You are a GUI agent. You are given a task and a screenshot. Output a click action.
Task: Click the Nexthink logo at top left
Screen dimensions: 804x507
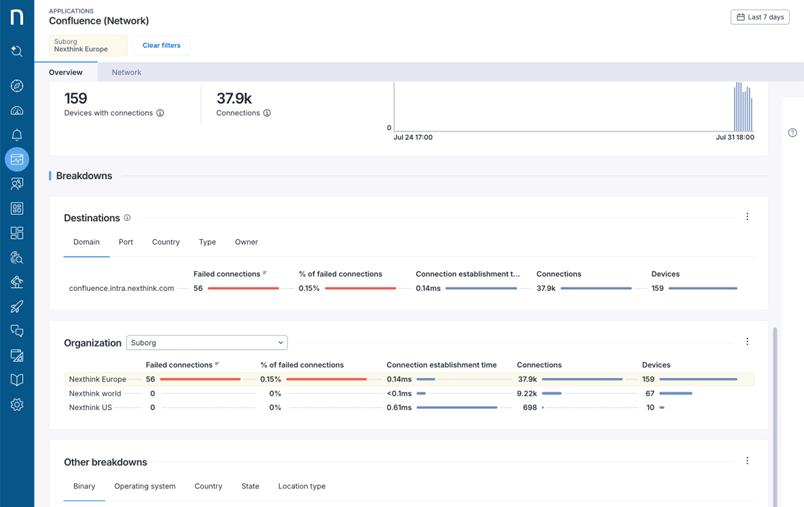[16, 17]
